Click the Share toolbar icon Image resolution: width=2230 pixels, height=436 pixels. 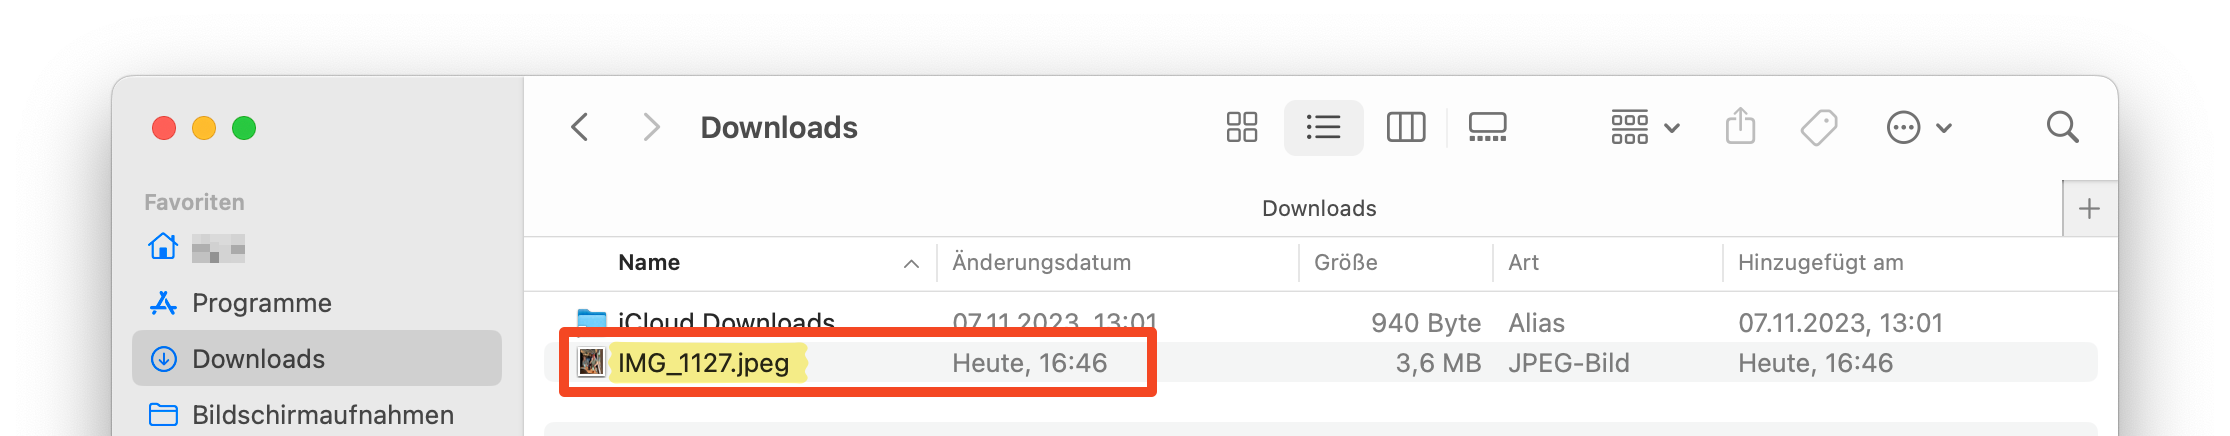1740,127
